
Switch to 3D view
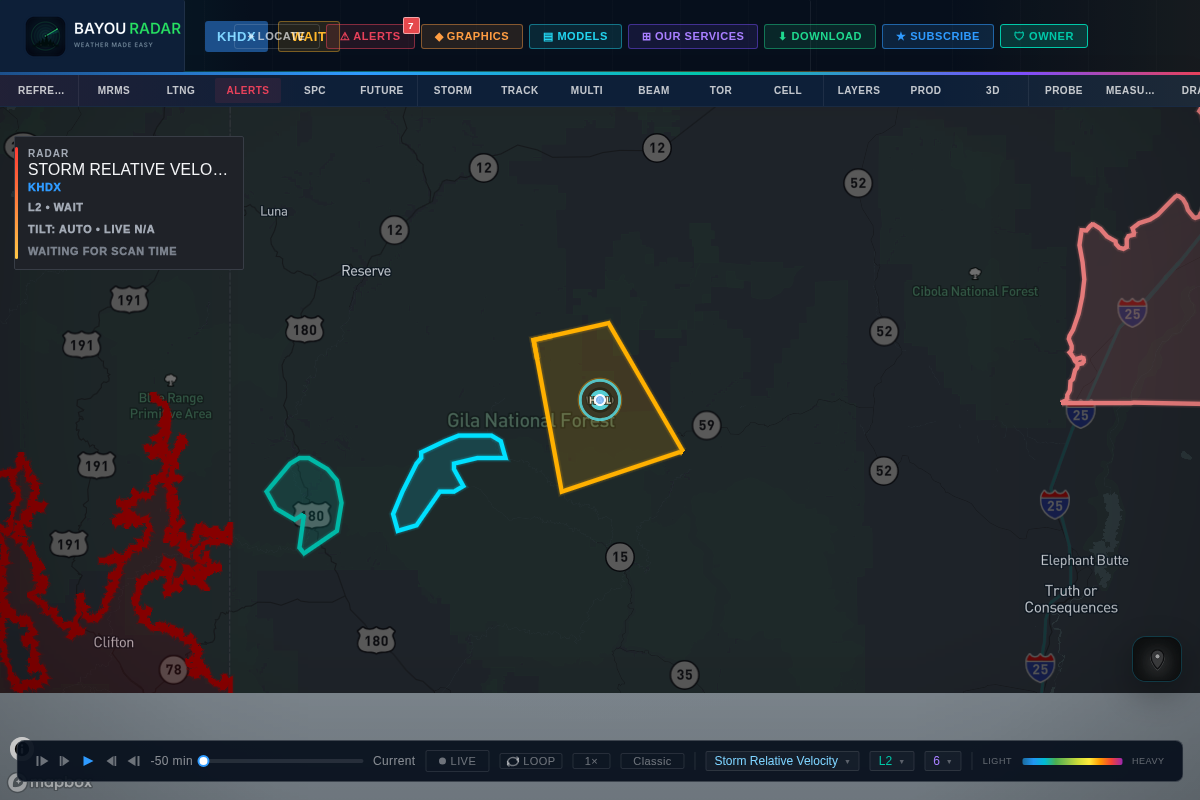(993, 90)
